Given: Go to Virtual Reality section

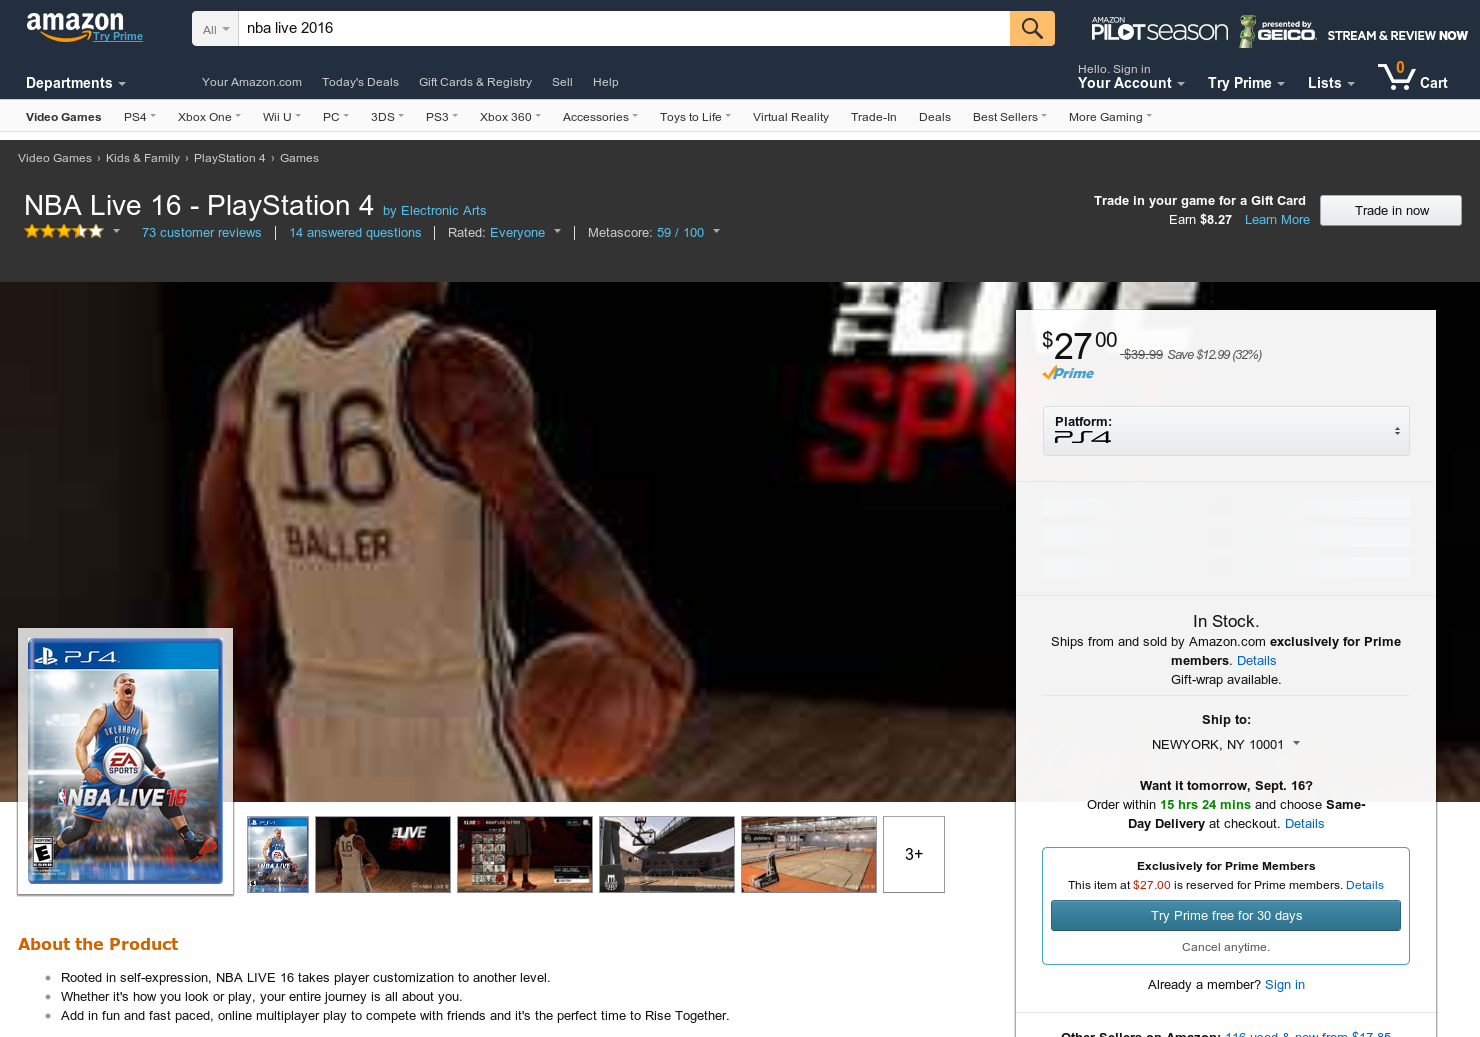Looking at the screenshot, I should coord(791,117).
